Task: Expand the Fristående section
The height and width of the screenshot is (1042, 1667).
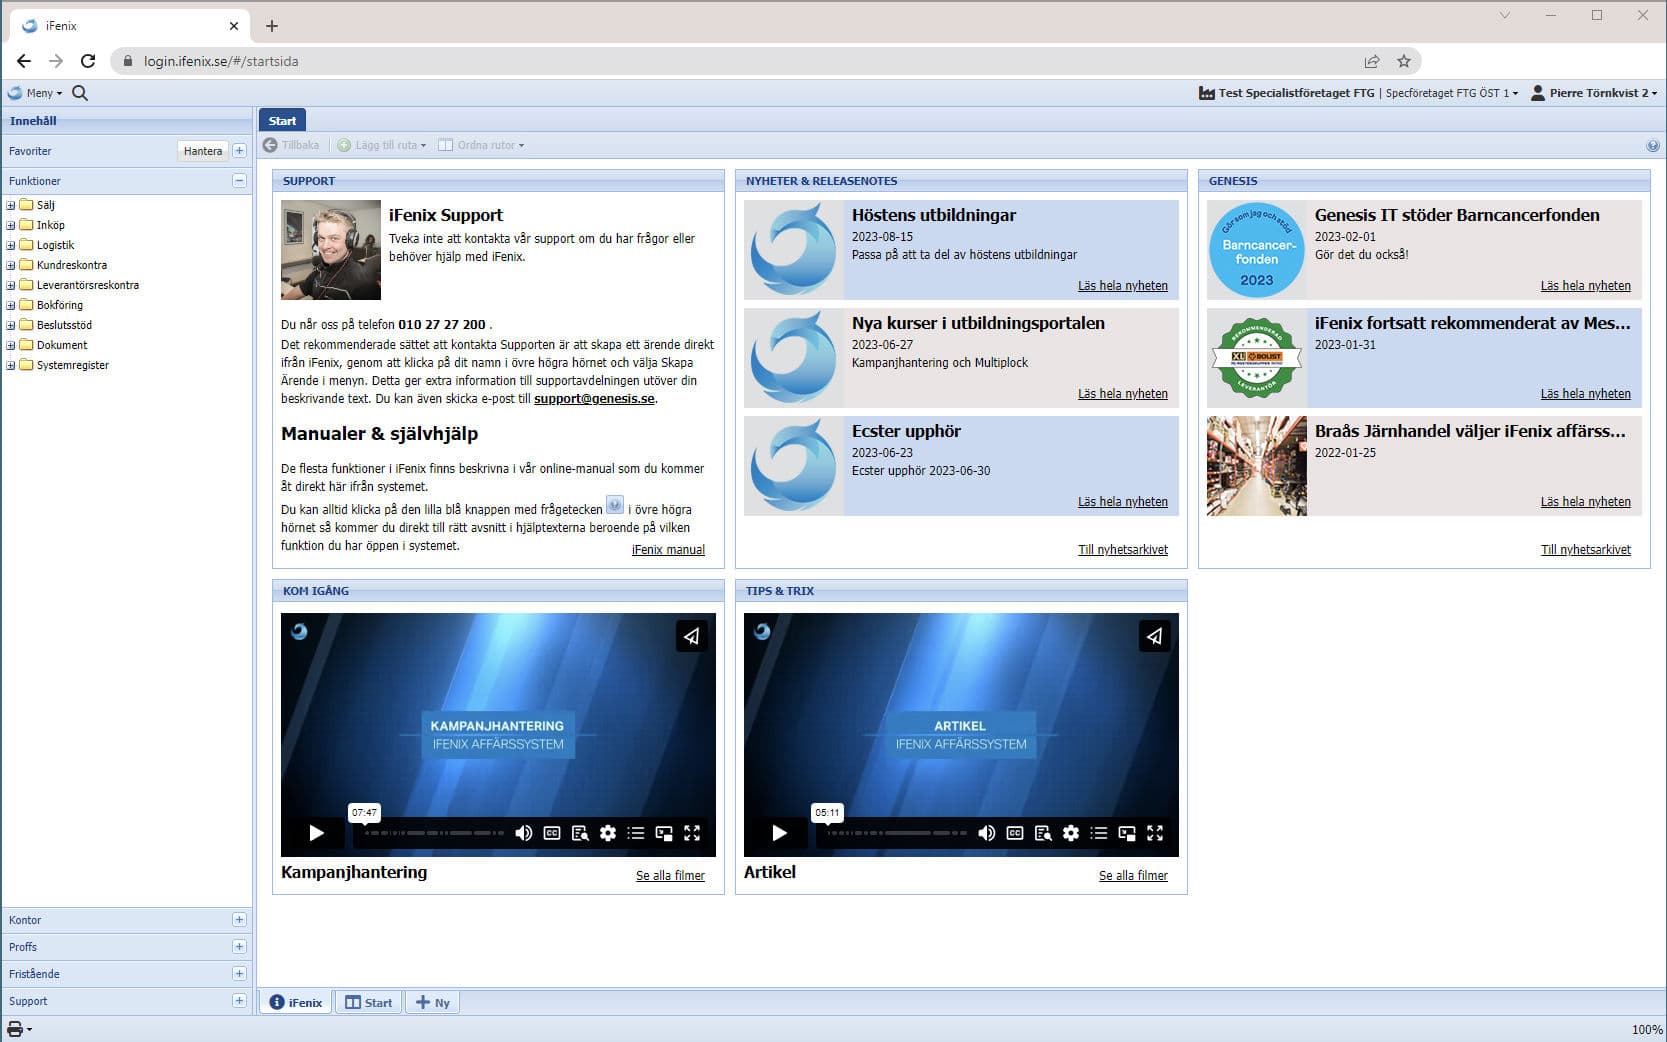Action: click(239, 974)
